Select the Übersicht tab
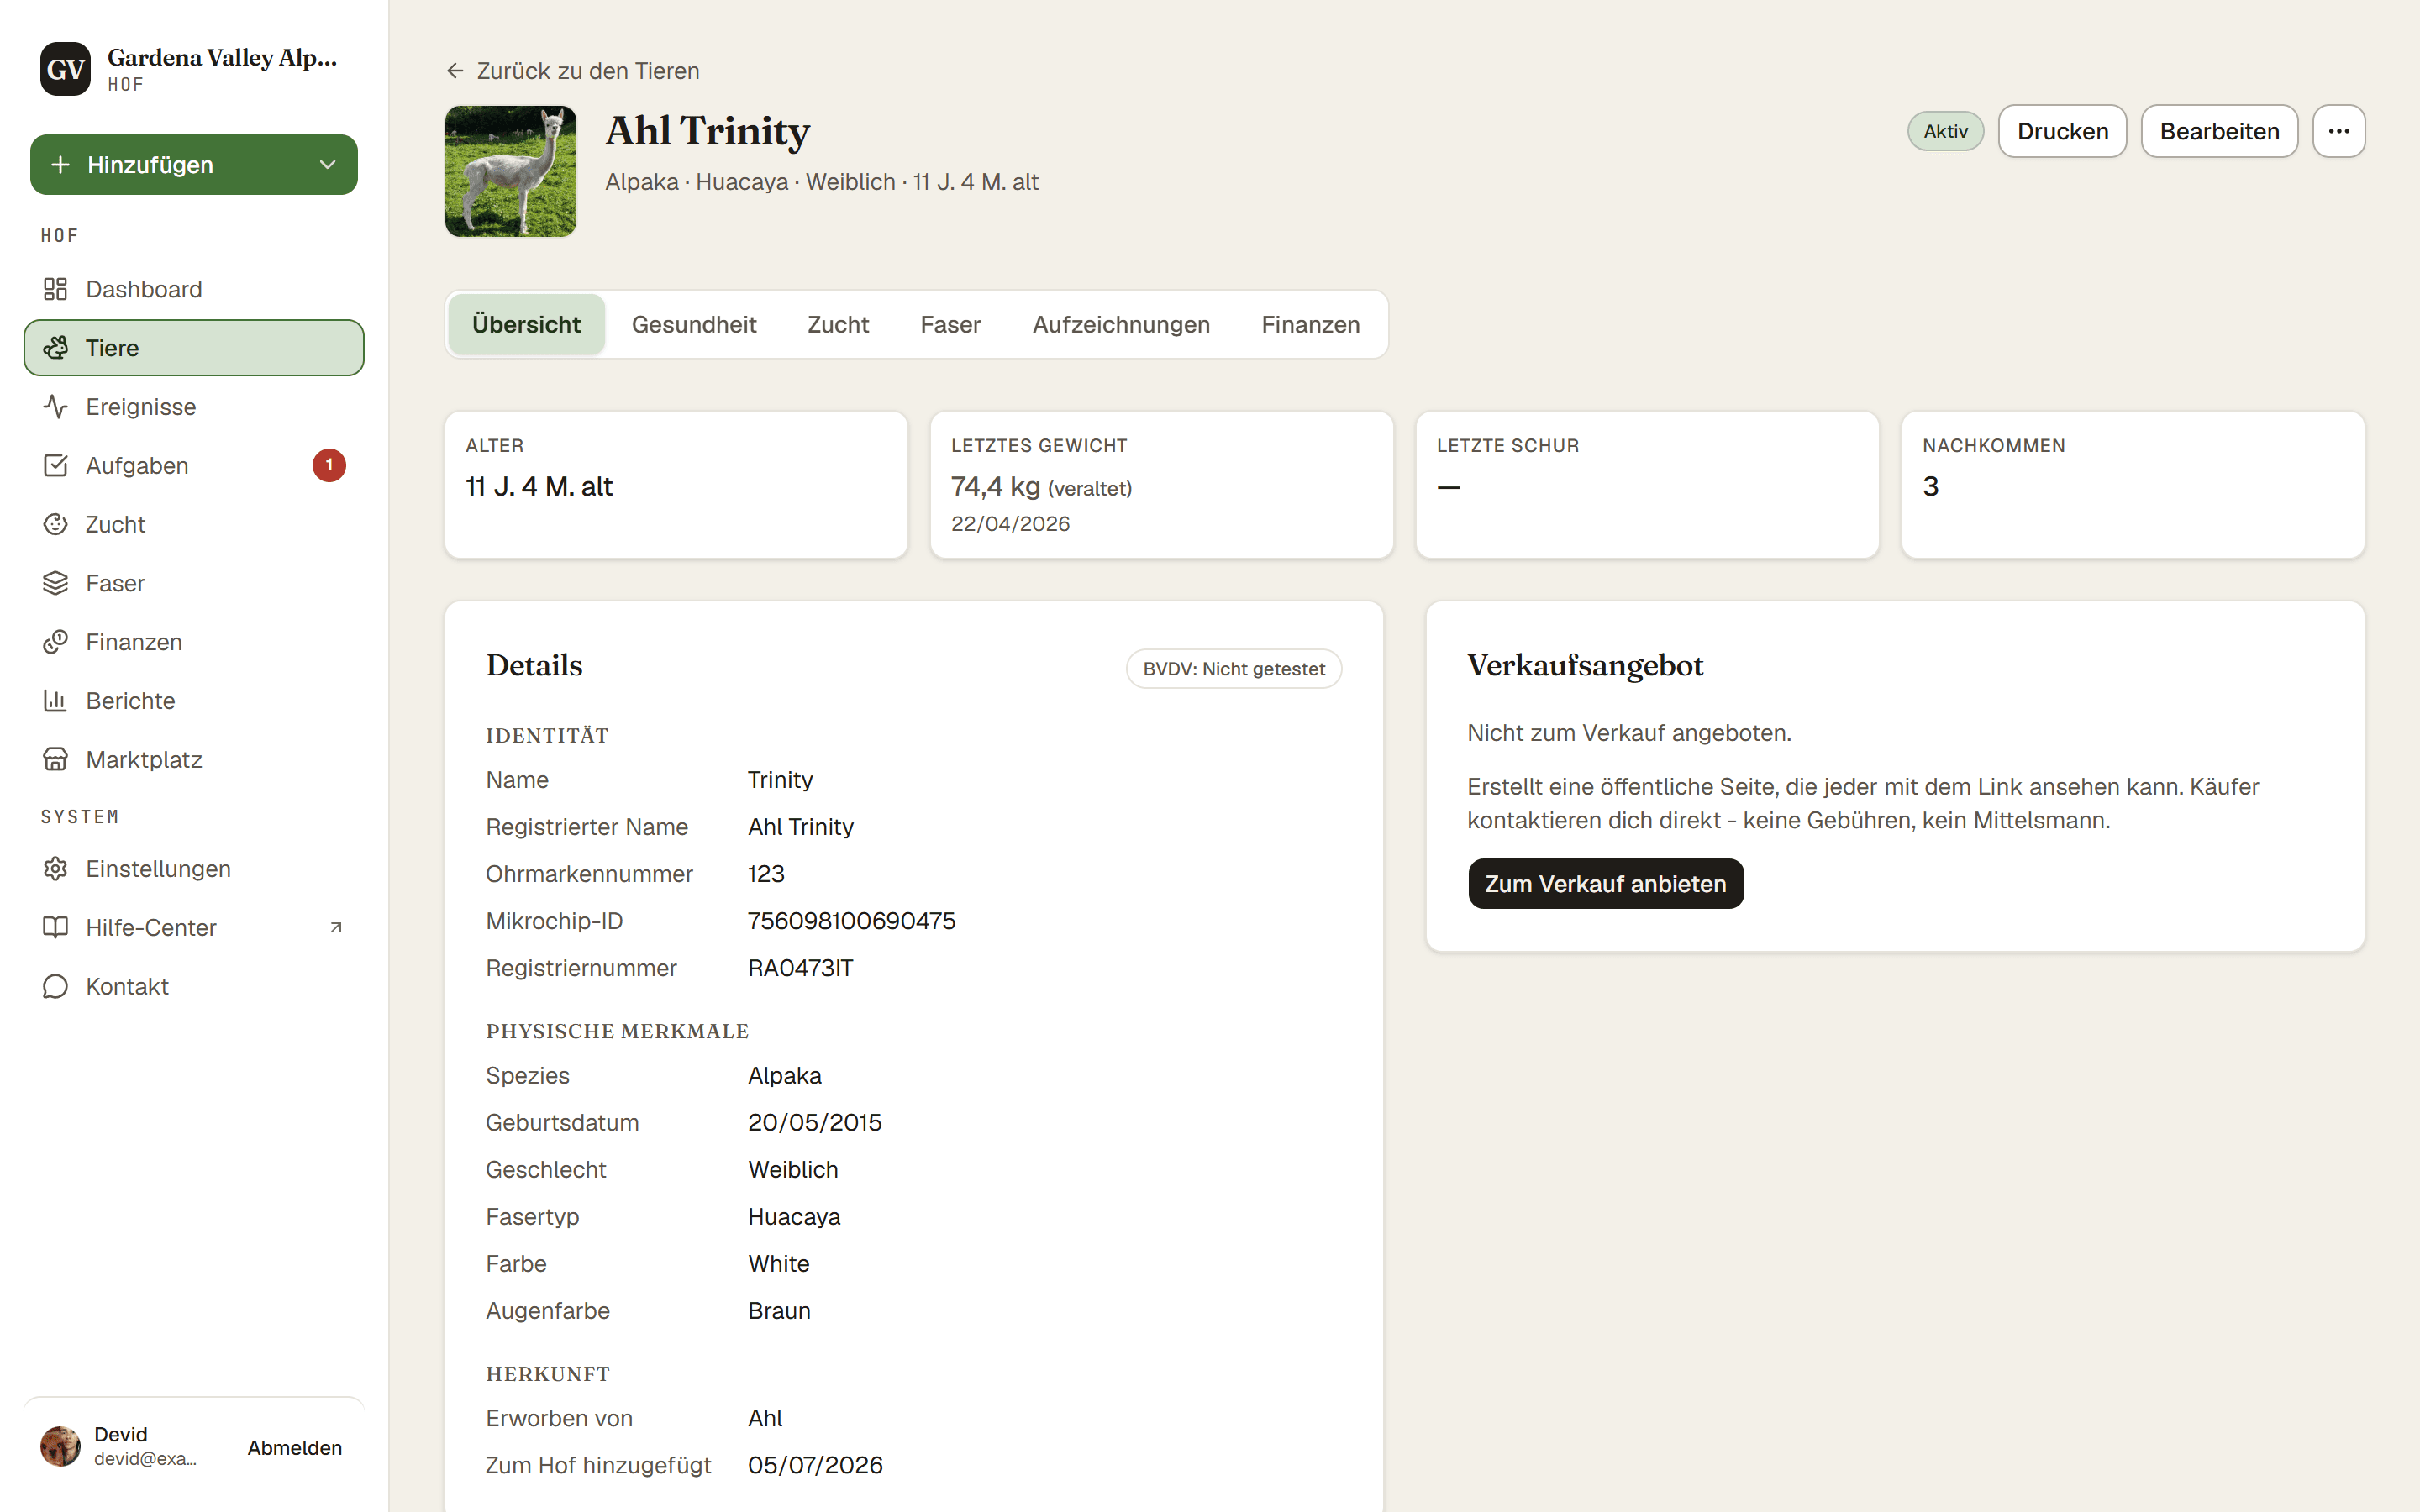 point(526,325)
